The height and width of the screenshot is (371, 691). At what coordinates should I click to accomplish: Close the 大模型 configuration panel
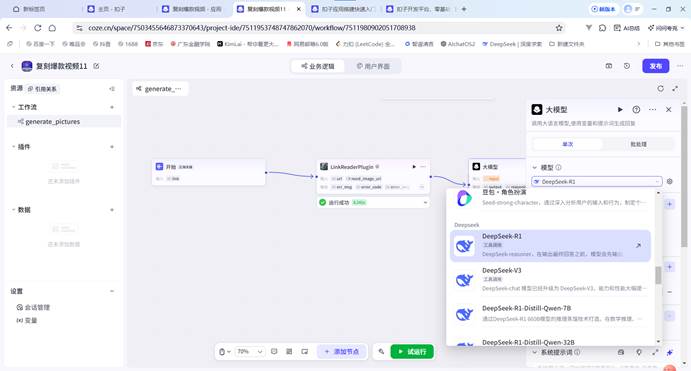point(669,109)
